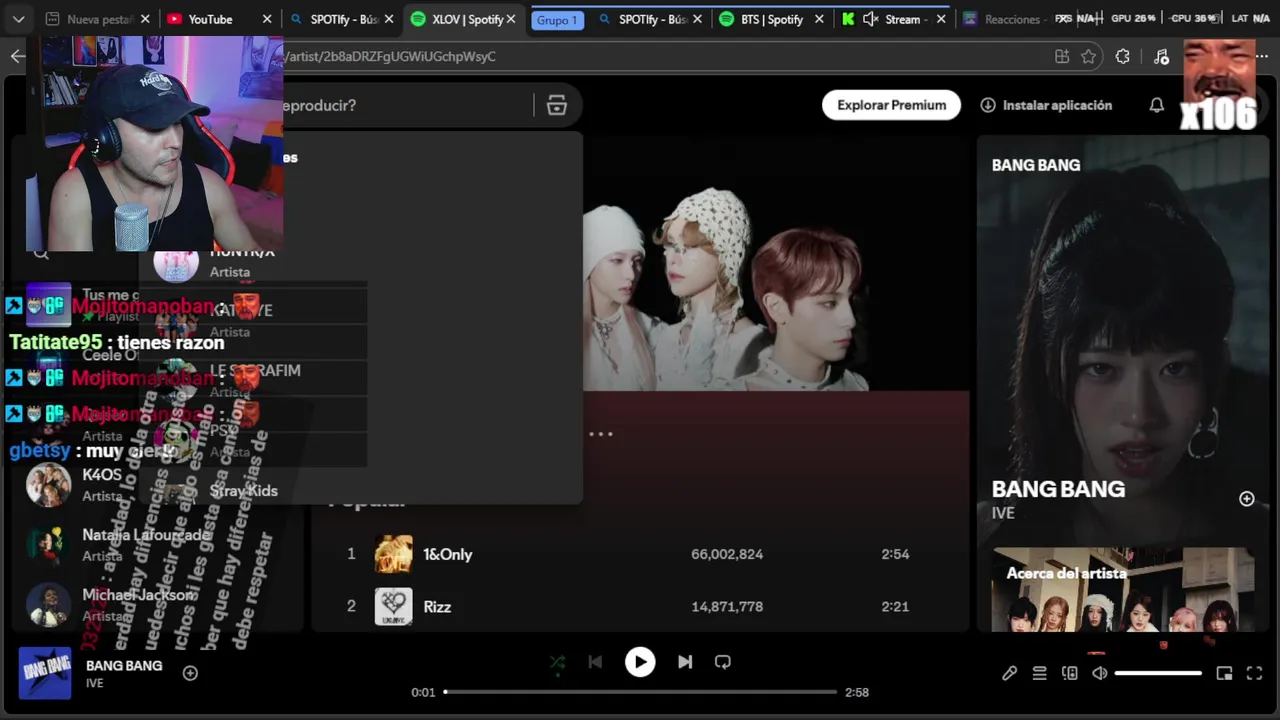Enter full screen mode
The image size is (1280, 720).
click(x=1254, y=673)
